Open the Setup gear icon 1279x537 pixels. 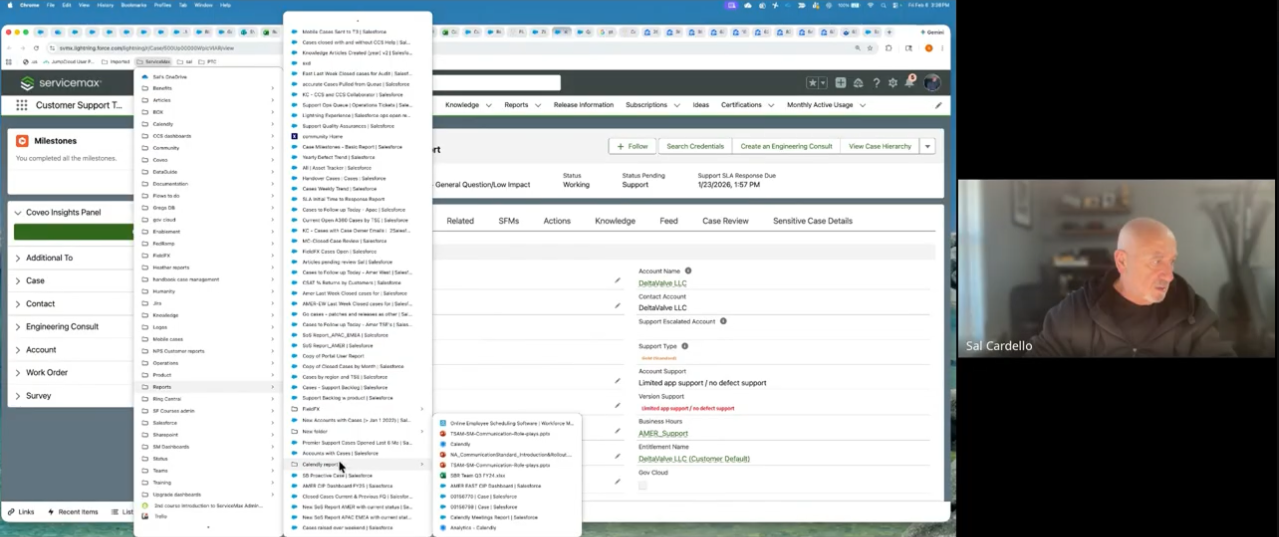point(893,83)
